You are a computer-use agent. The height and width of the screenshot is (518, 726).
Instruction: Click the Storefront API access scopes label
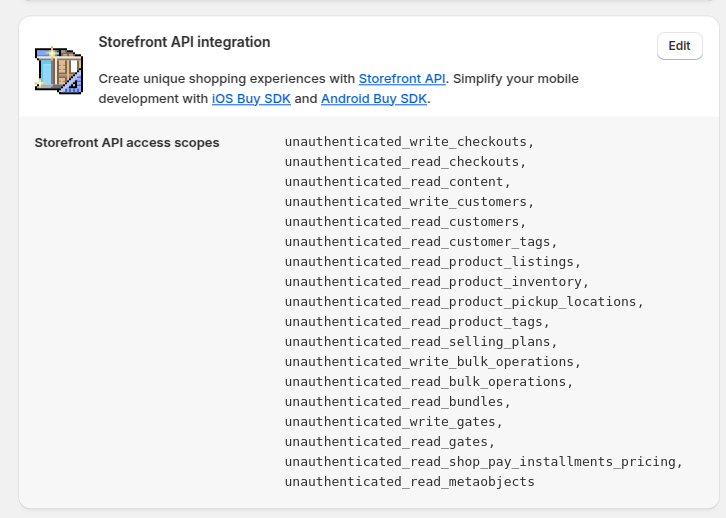127,143
